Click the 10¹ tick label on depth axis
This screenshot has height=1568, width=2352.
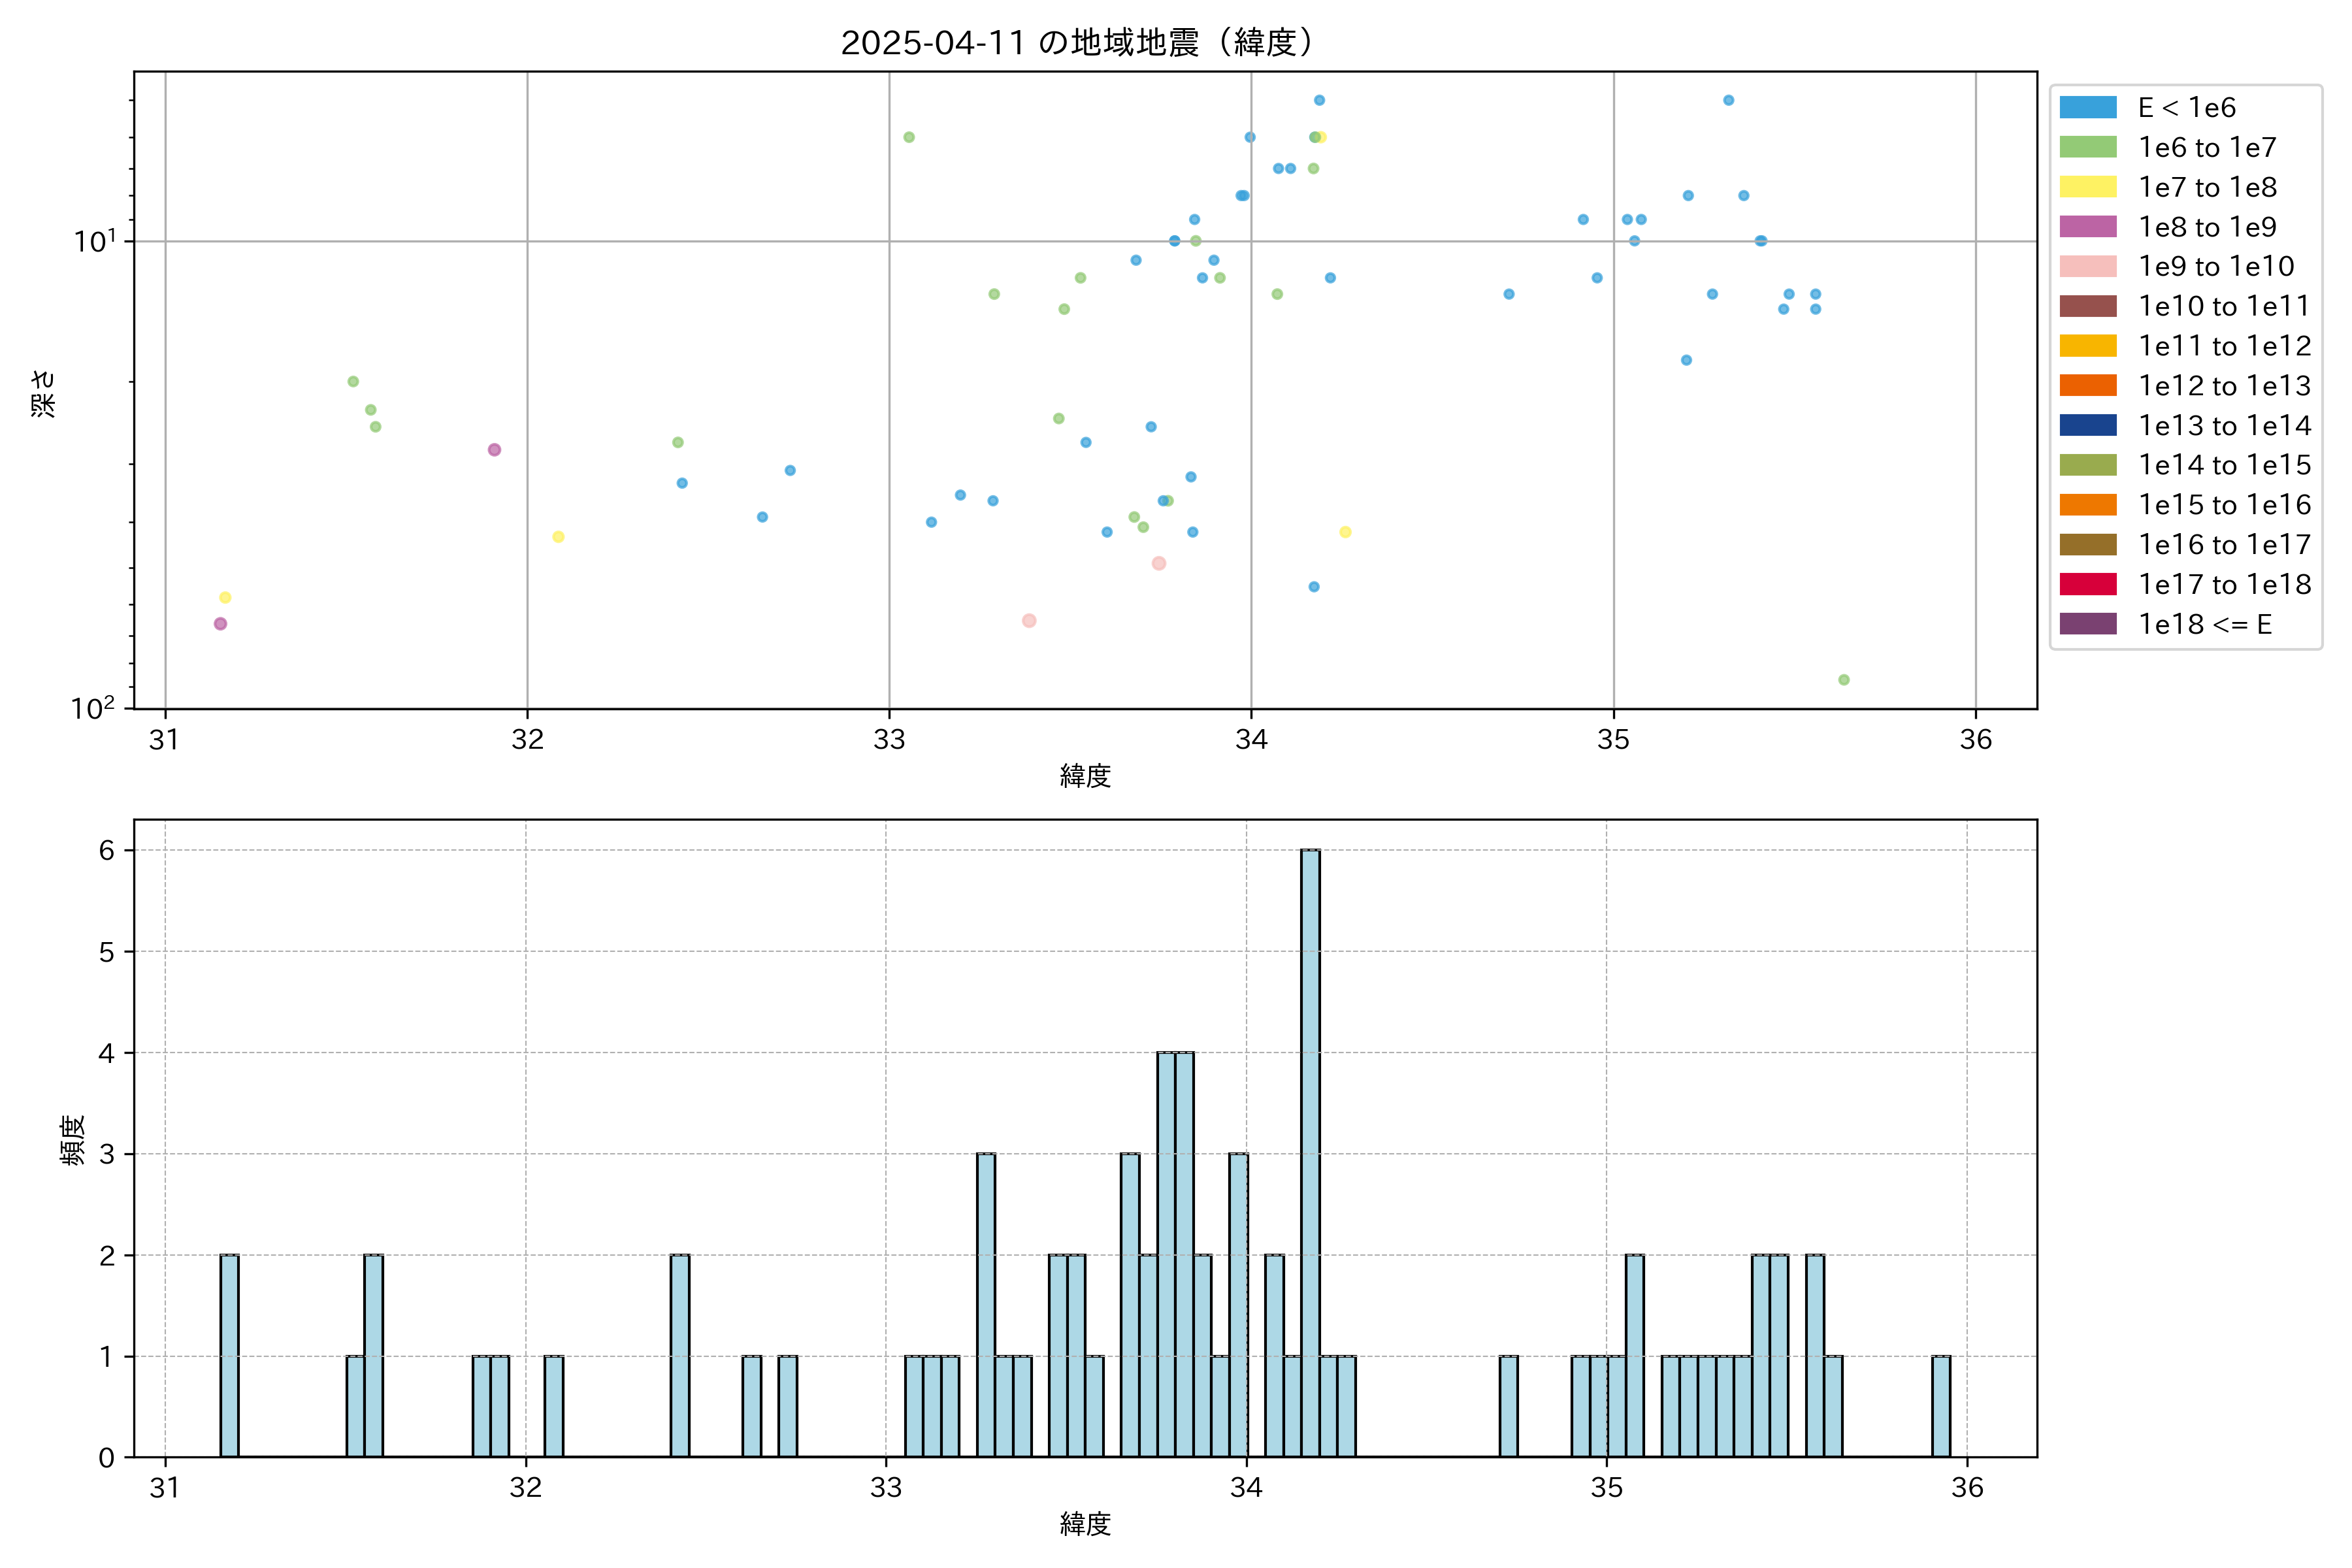coord(95,241)
